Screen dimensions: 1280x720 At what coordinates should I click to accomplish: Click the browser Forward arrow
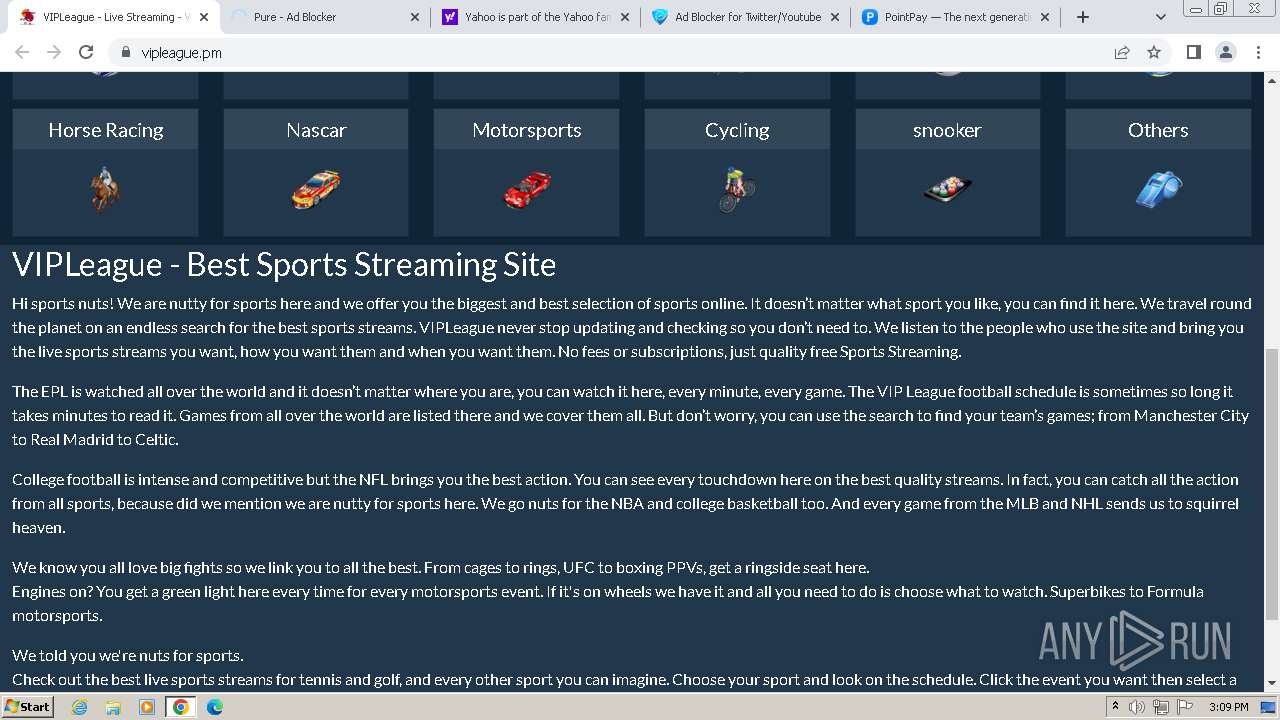54,52
